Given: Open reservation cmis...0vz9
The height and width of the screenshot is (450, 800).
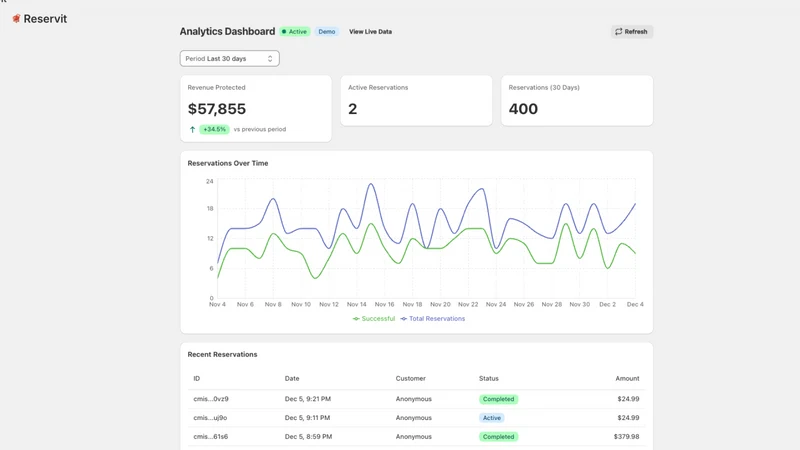Looking at the screenshot, I should [x=211, y=399].
